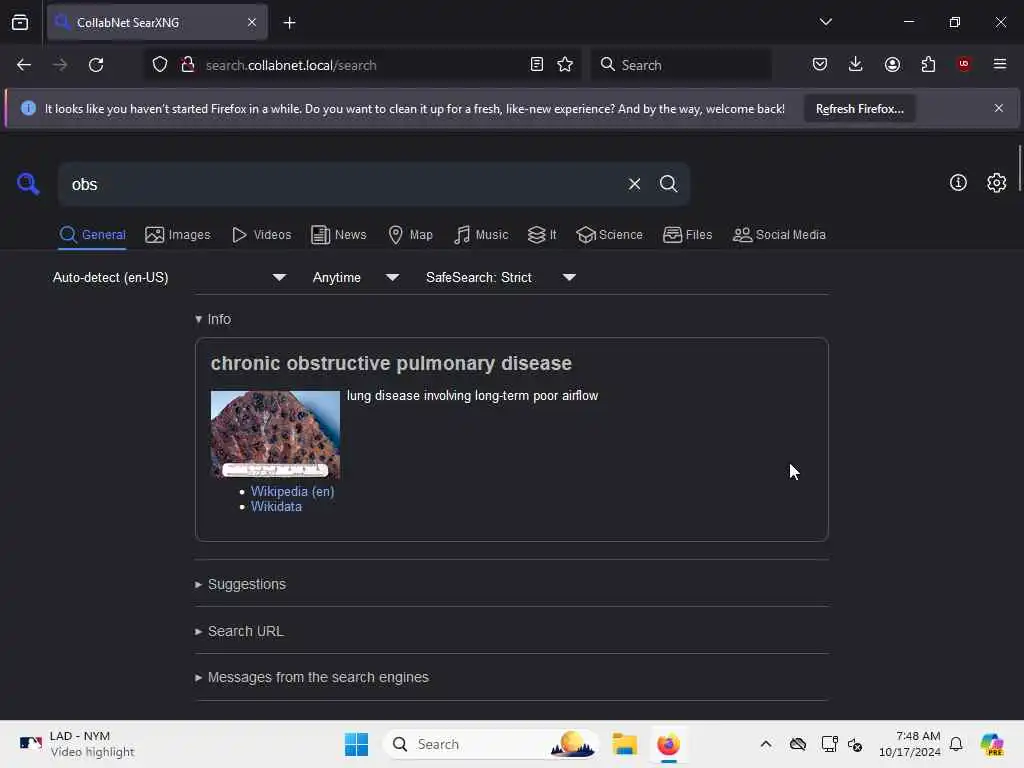Open Firefox application menu

pos(1000,64)
